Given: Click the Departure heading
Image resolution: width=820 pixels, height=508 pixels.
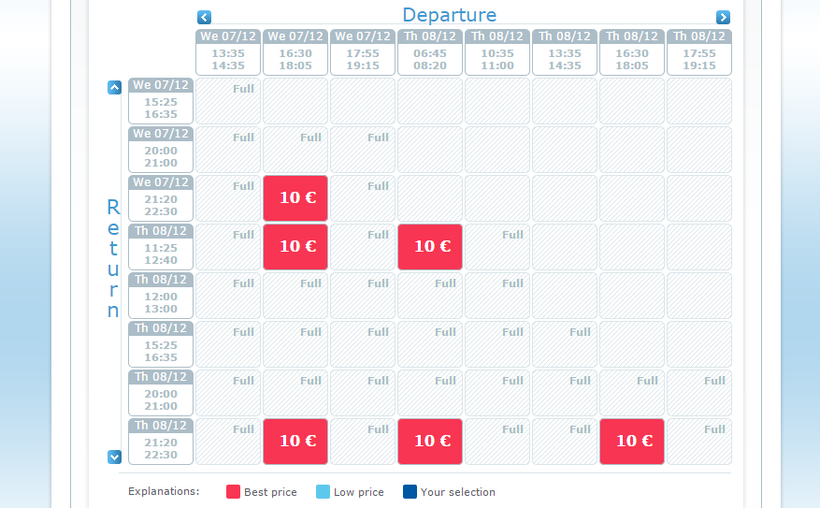Looking at the screenshot, I should (x=449, y=15).
